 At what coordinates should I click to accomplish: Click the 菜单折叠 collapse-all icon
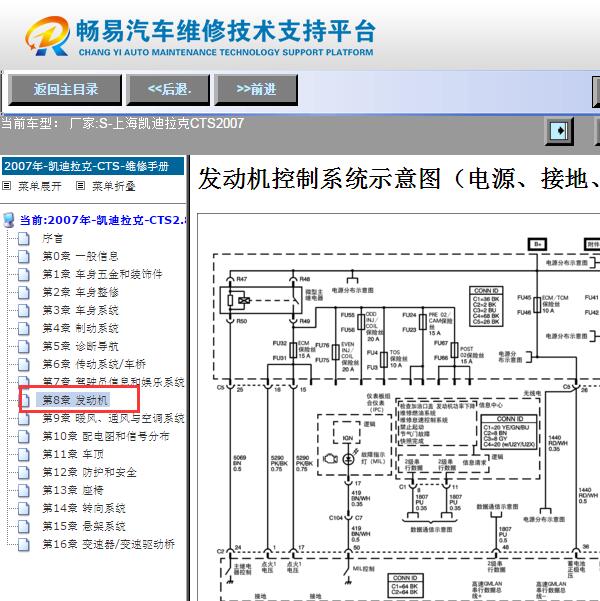point(80,186)
